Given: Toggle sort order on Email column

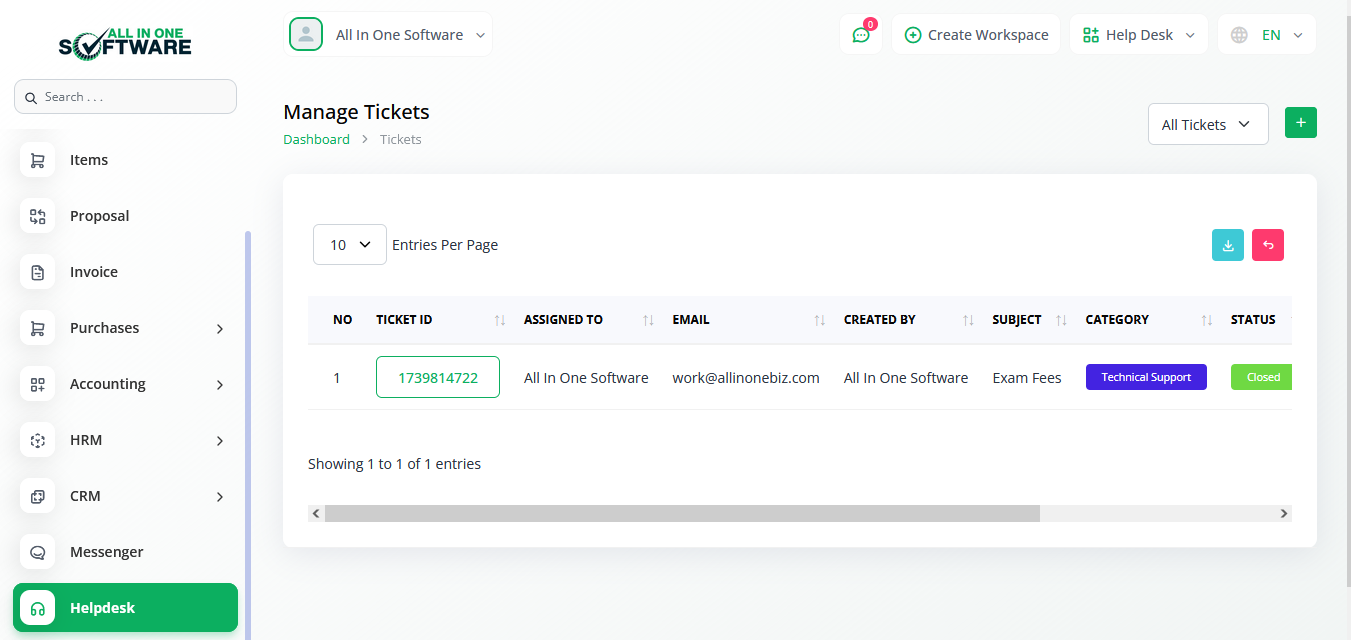Looking at the screenshot, I should coord(819,320).
